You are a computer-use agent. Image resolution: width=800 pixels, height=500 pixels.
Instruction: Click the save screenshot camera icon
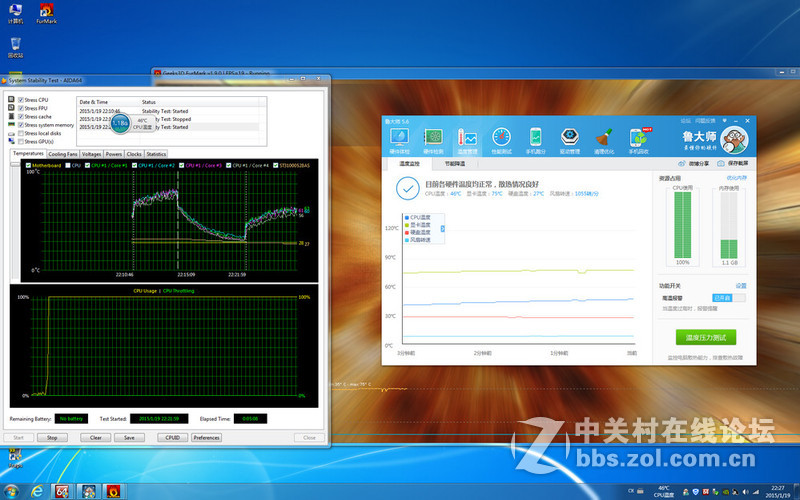[720, 163]
